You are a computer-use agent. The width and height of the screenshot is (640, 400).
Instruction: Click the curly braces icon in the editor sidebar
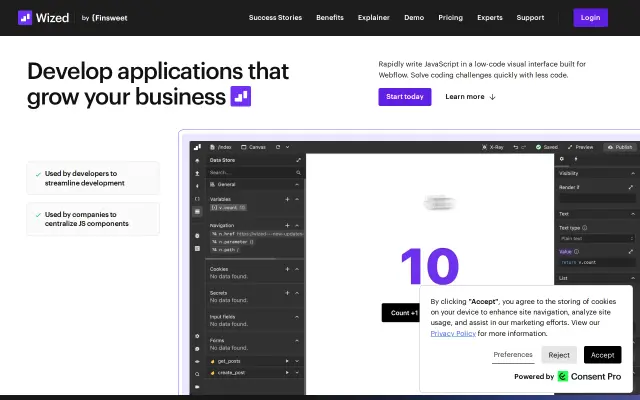(x=197, y=199)
